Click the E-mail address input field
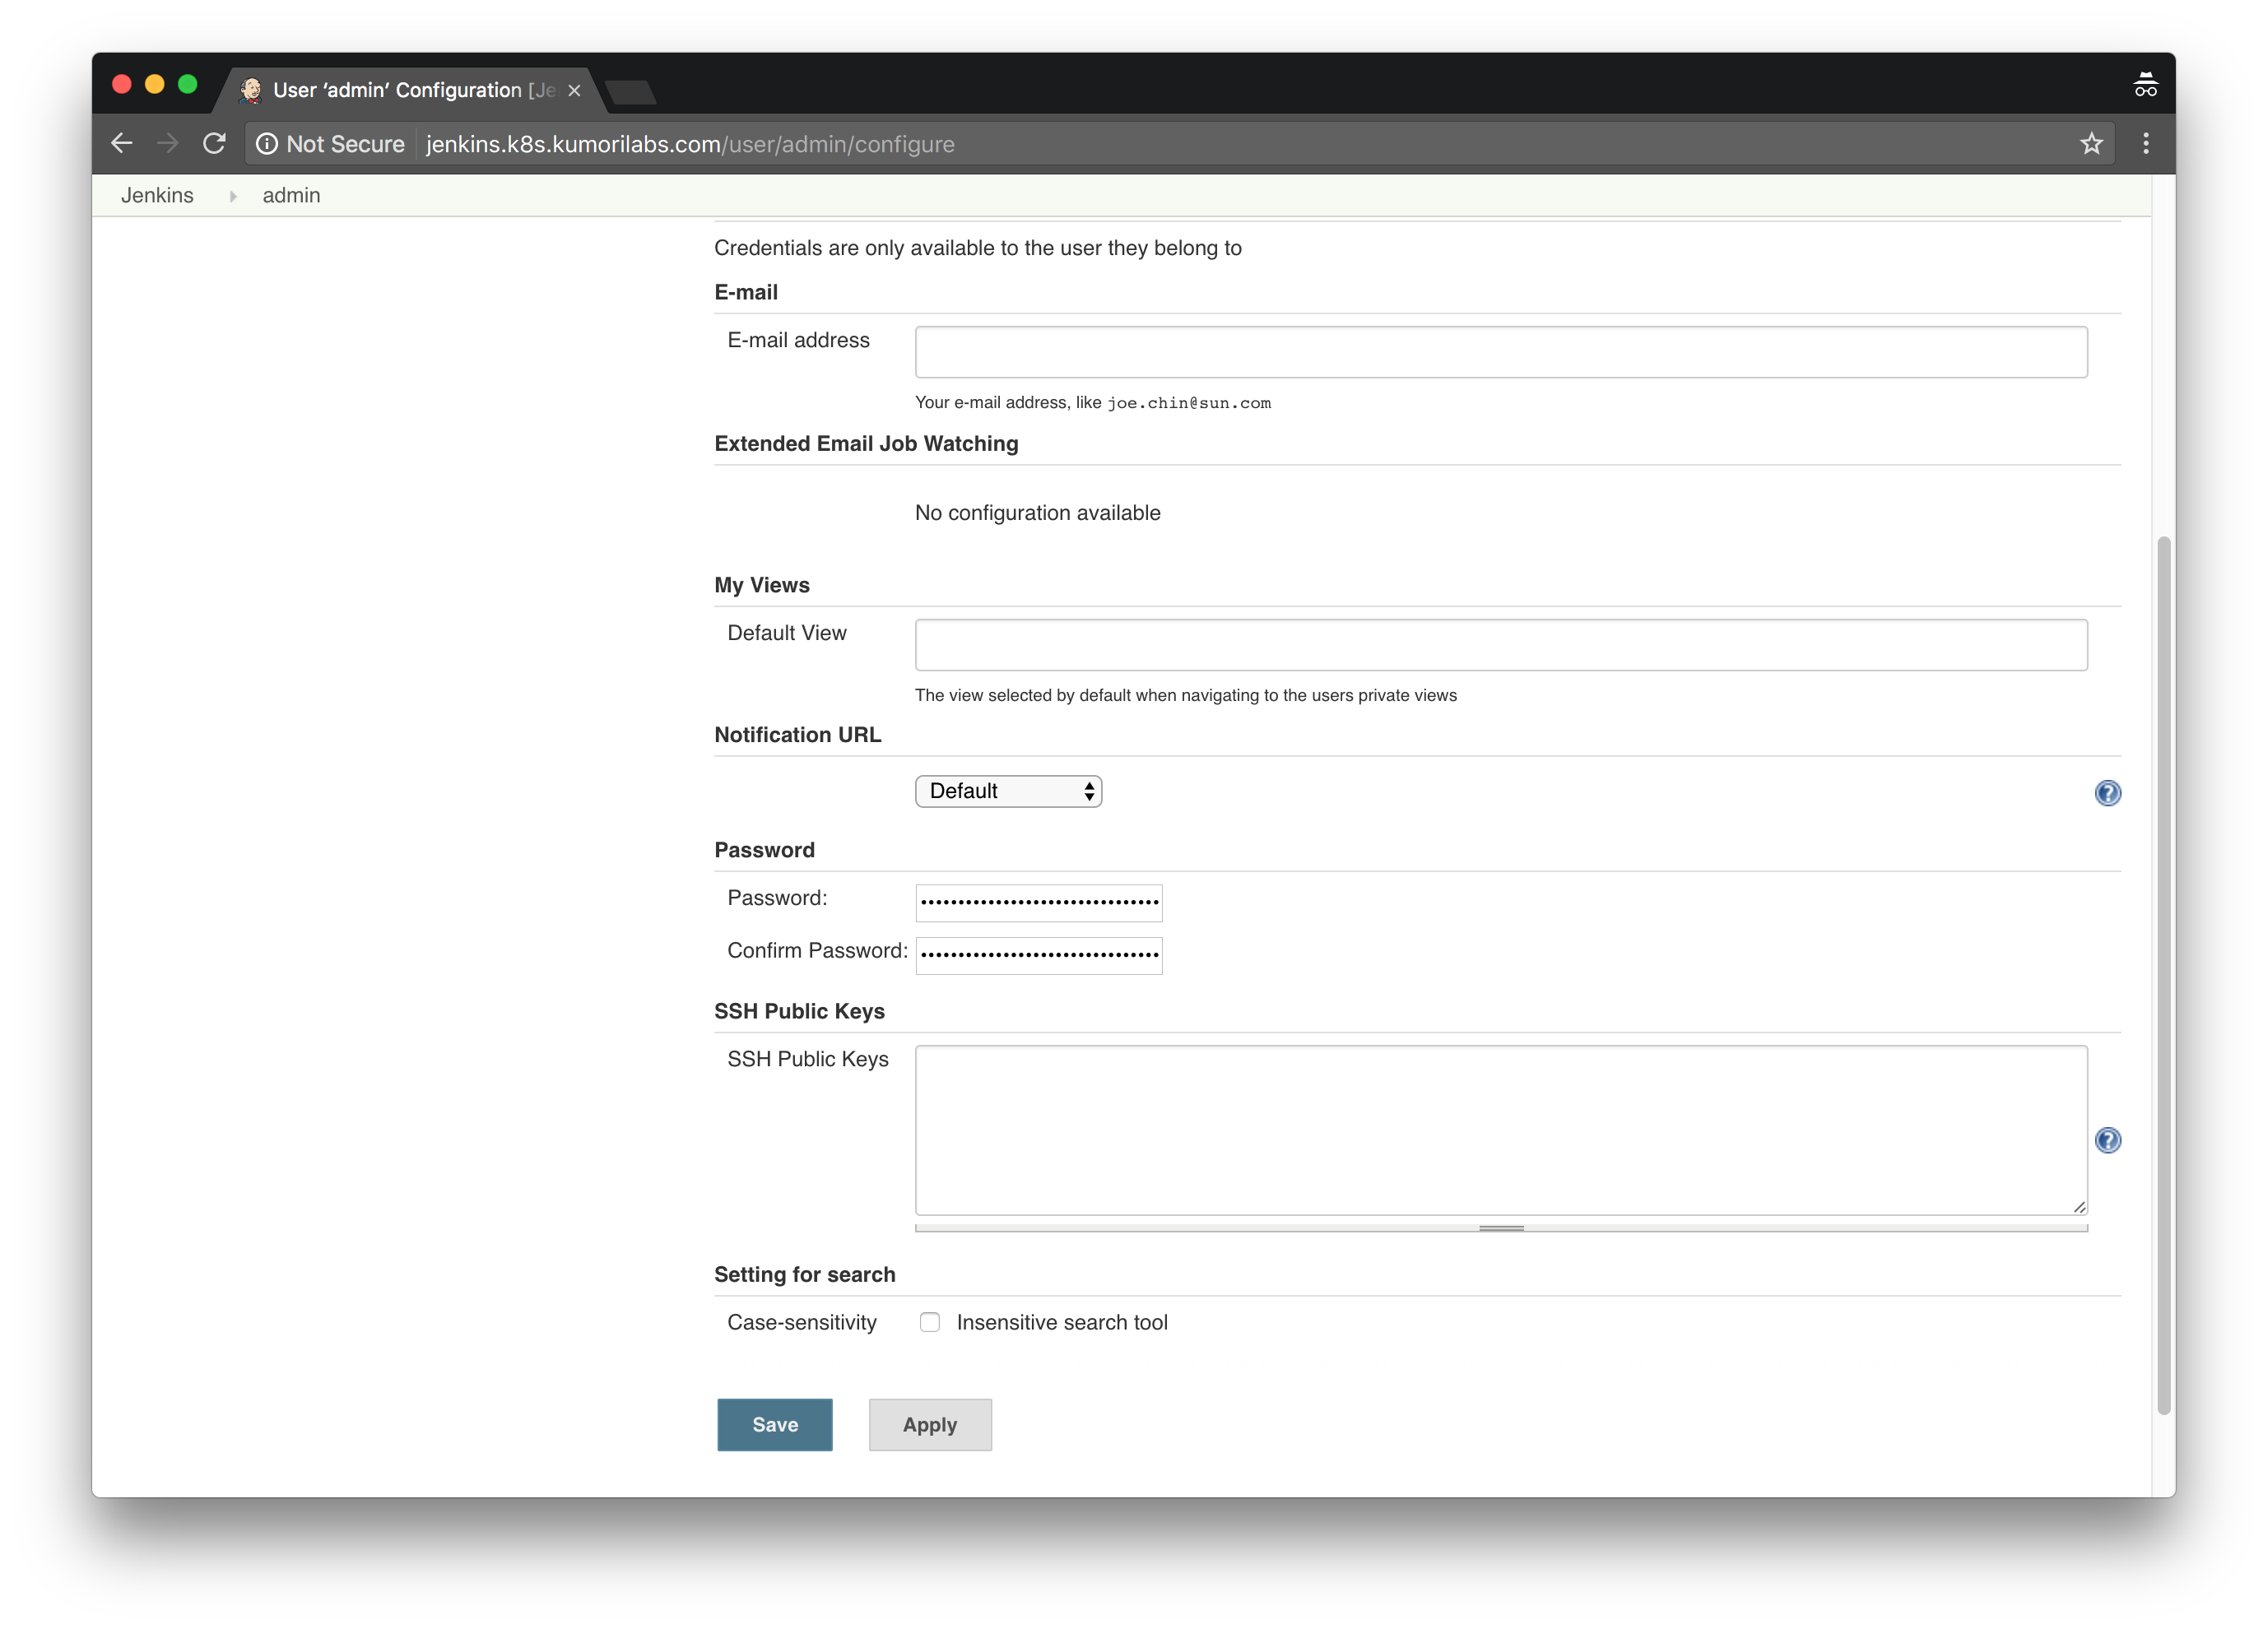The width and height of the screenshot is (2268, 1629). click(1500, 352)
